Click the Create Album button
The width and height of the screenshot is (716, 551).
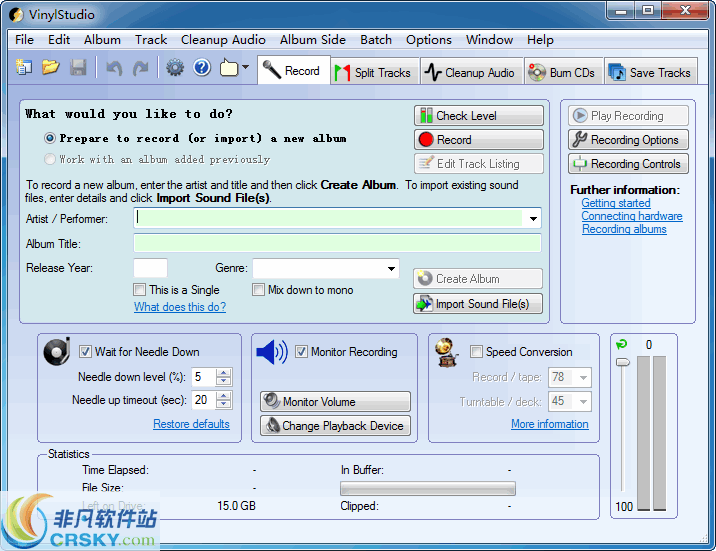478,278
